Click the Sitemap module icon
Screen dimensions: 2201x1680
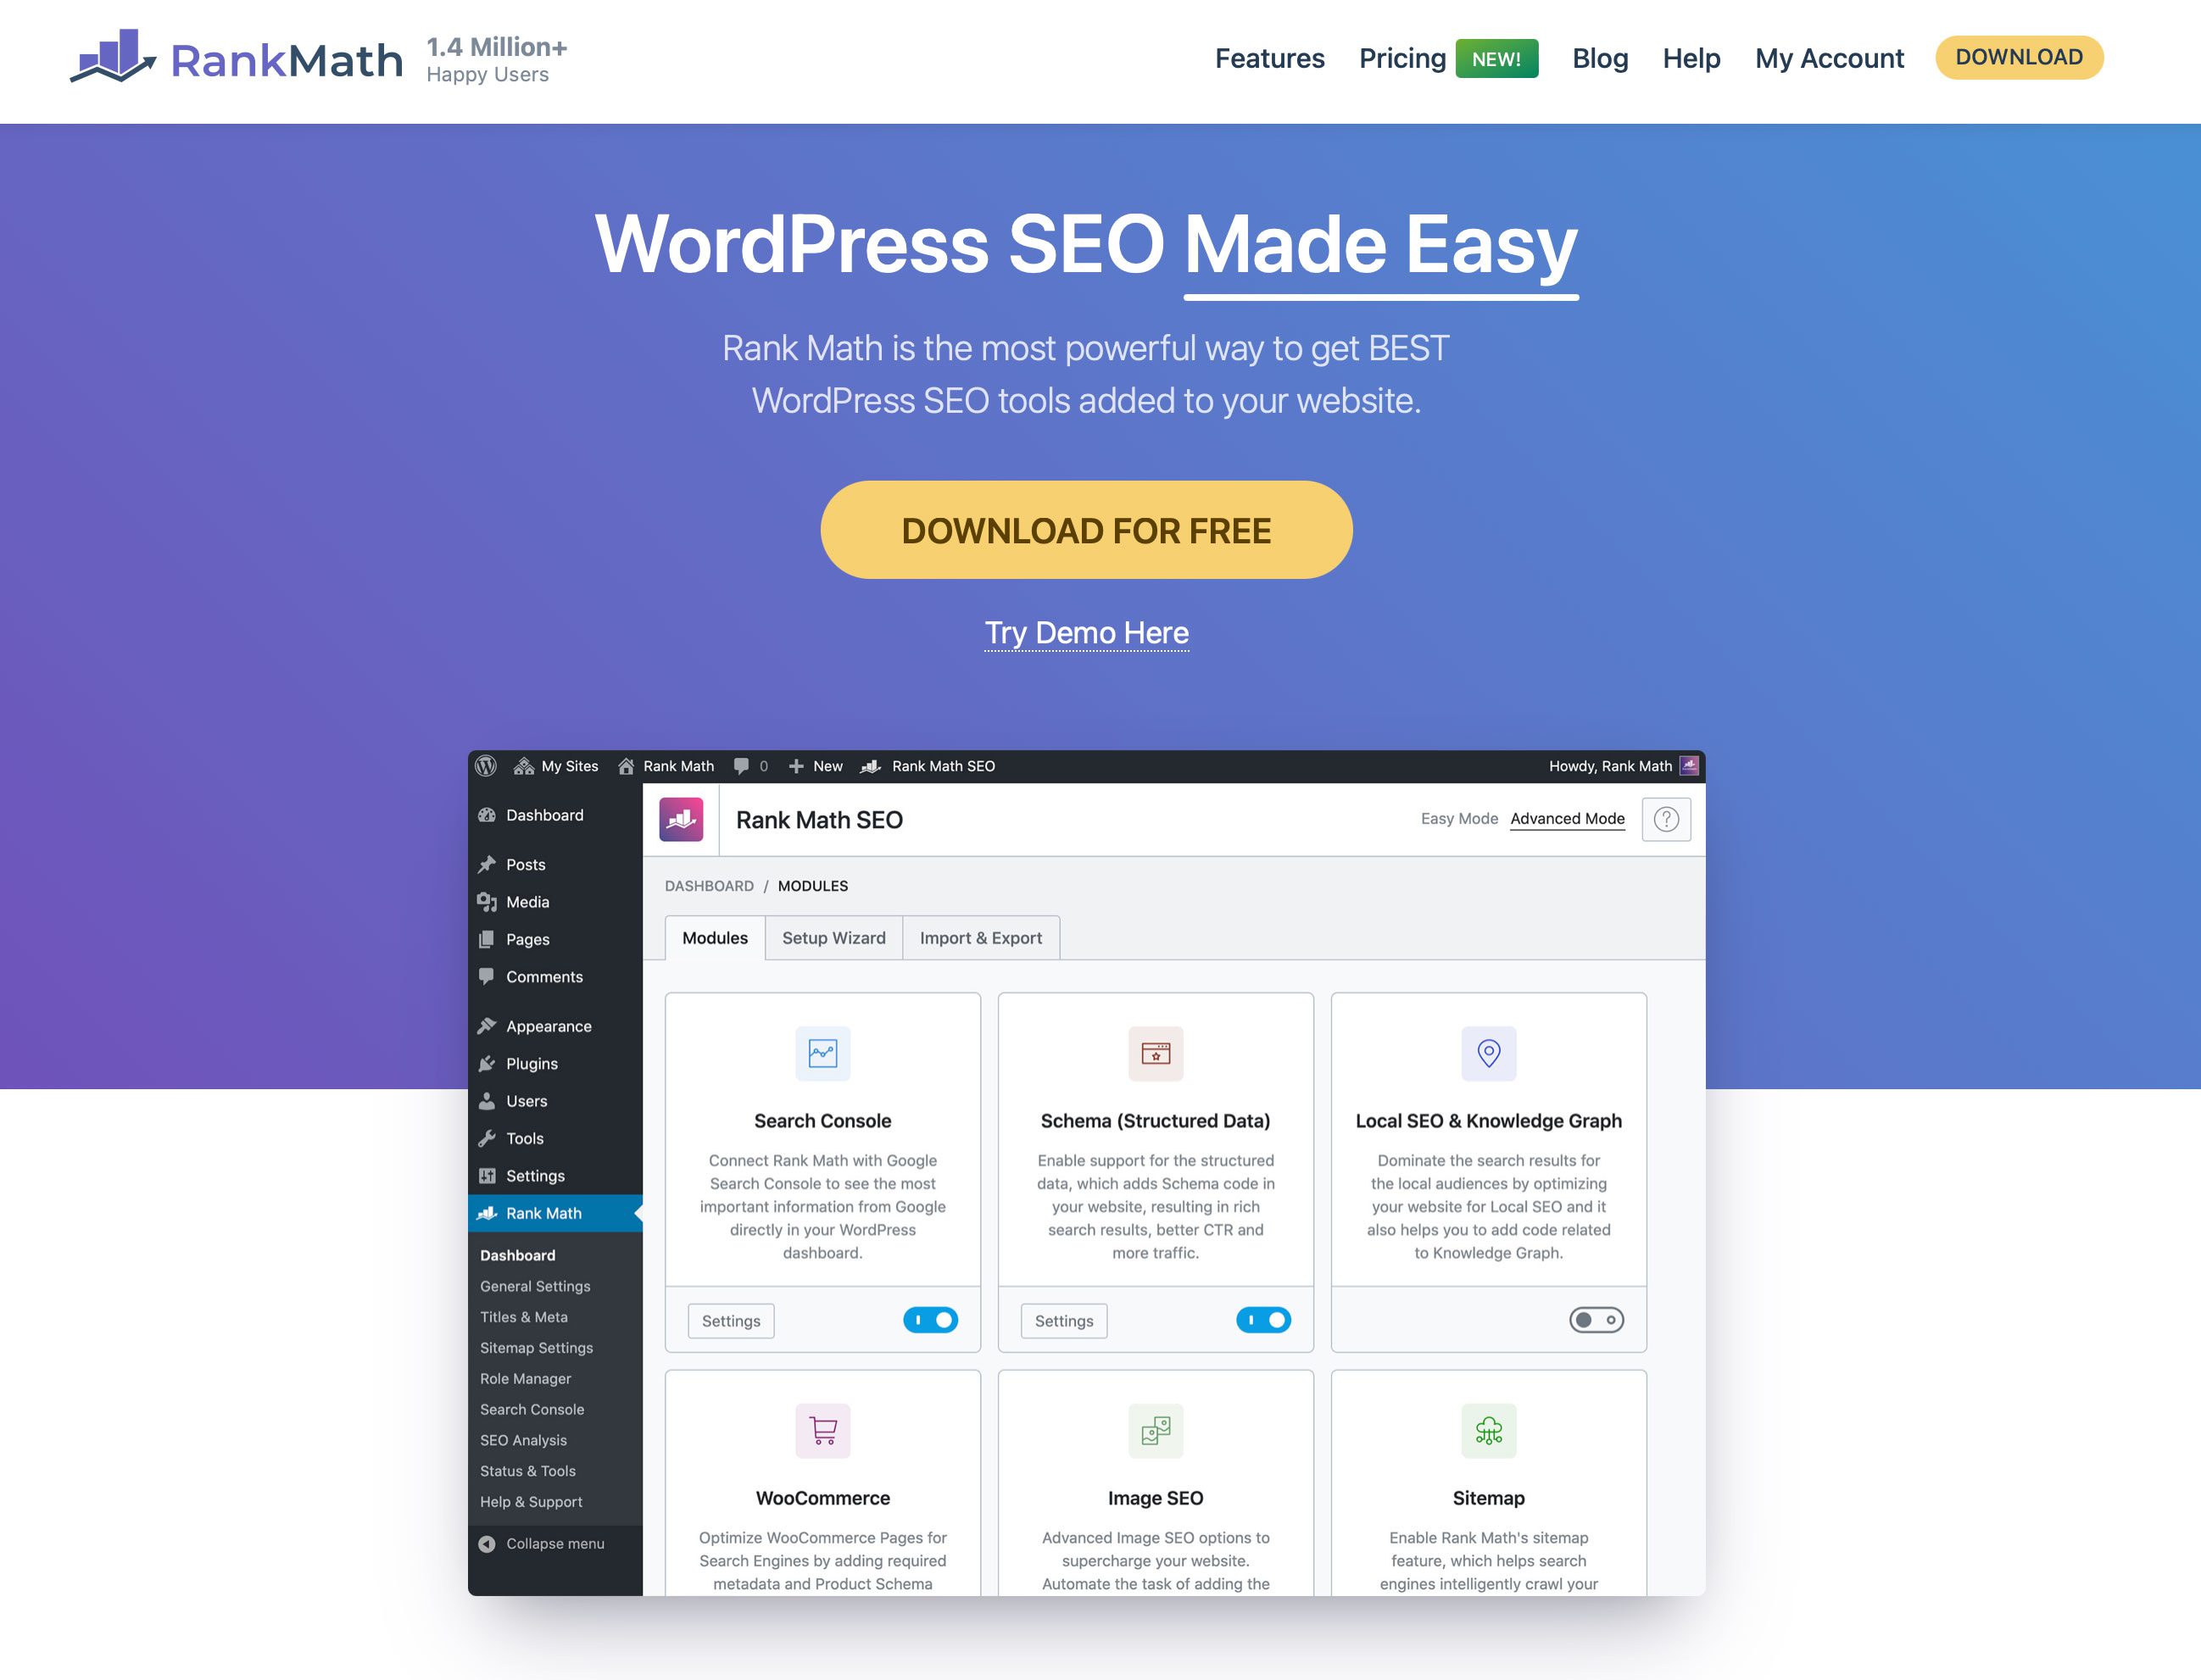(1488, 1429)
